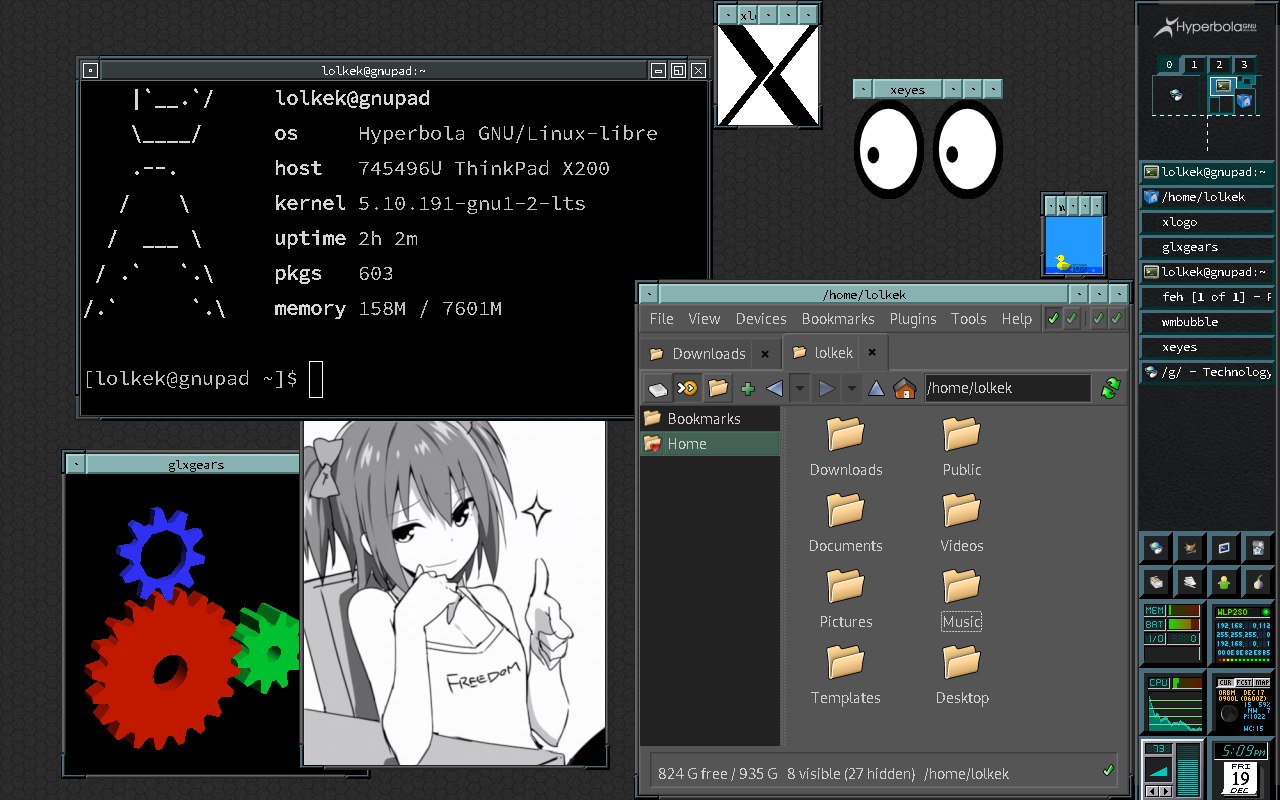
Task: Open the Desktop folder icon
Action: [x=962, y=662]
